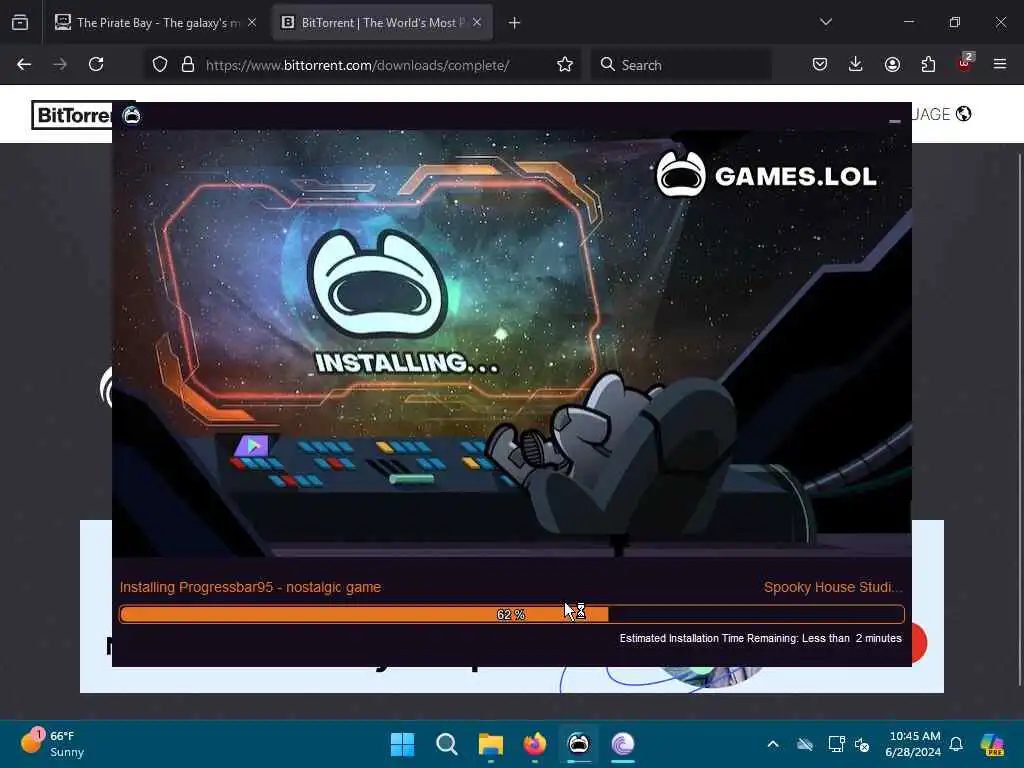1024x768 pixels.
Task: Open the clock showing 10:45 AM
Action: click(913, 744)
